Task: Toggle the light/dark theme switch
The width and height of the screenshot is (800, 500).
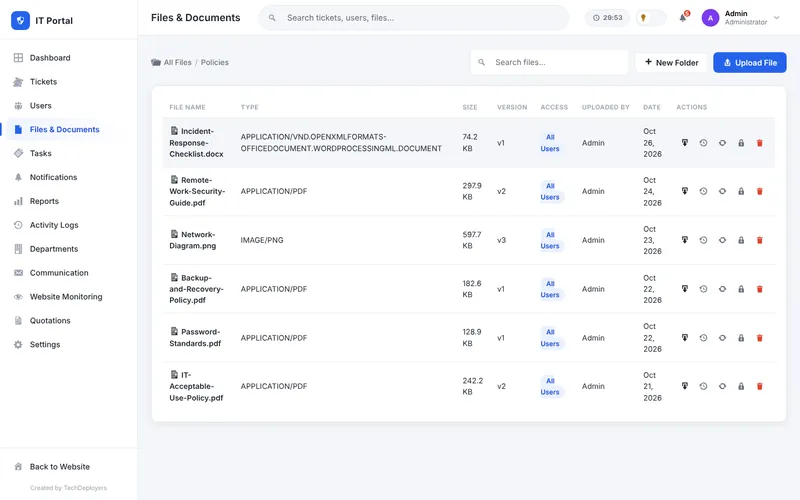Action: click(x=651, y=18)
